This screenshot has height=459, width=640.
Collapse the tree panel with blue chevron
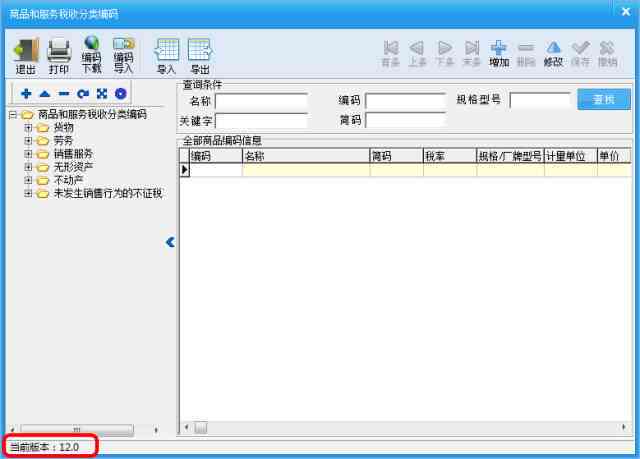coord(170,242)
